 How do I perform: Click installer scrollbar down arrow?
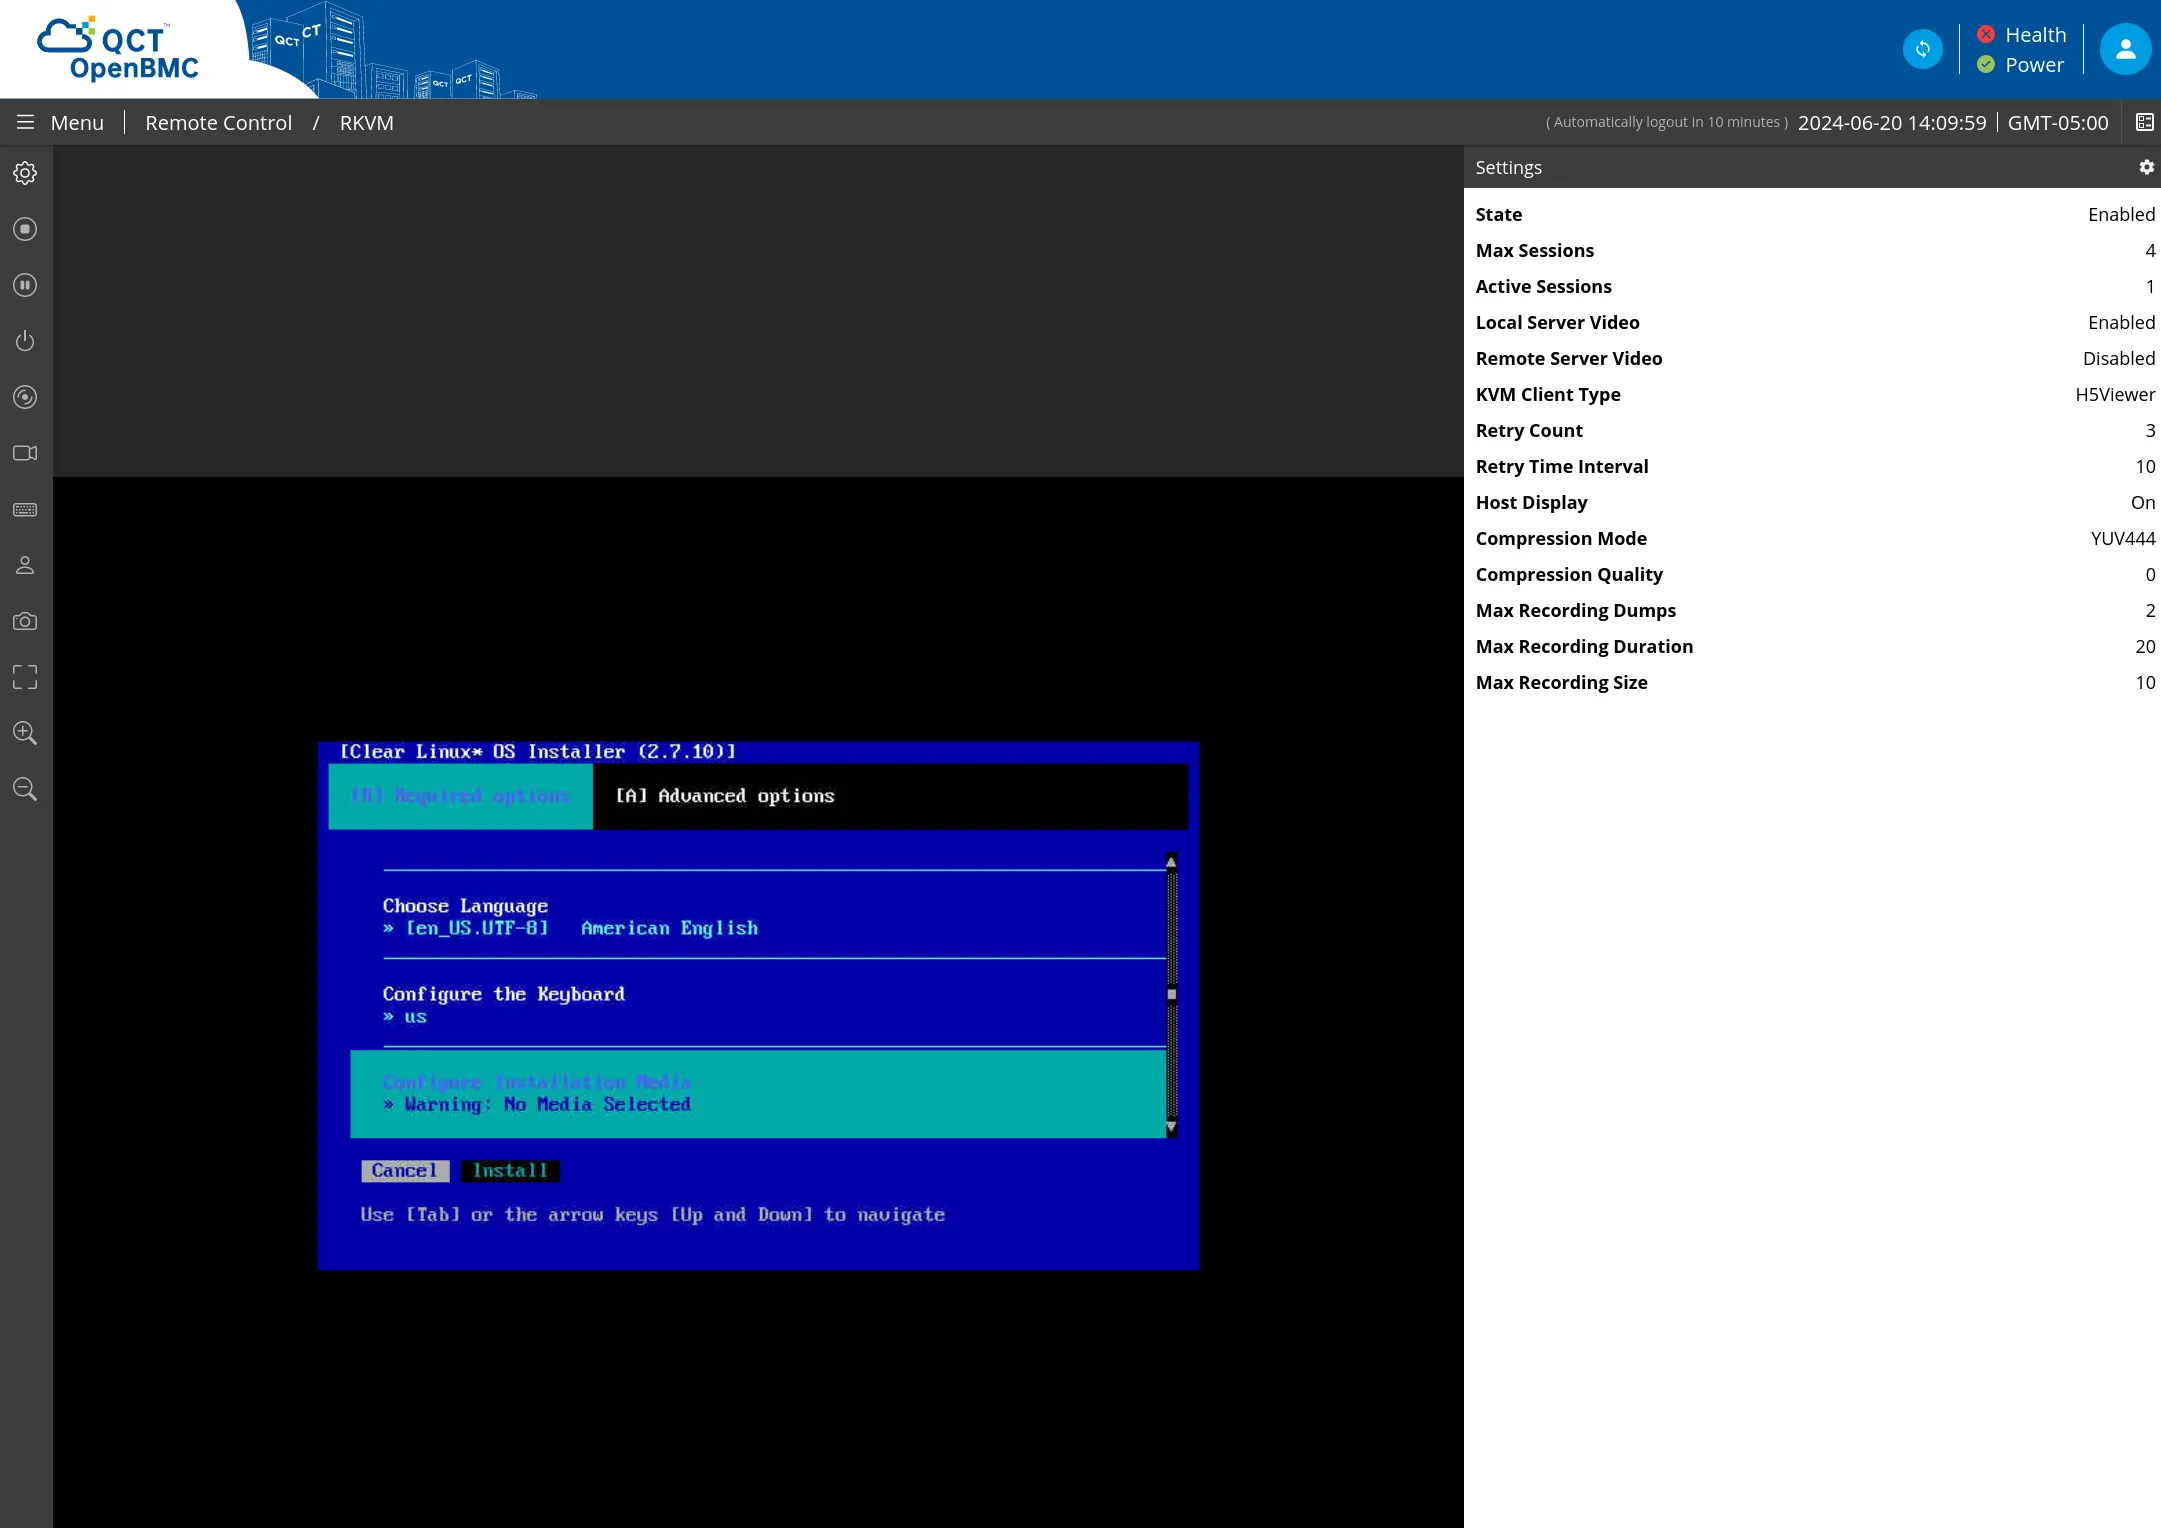(1171, 1128)
